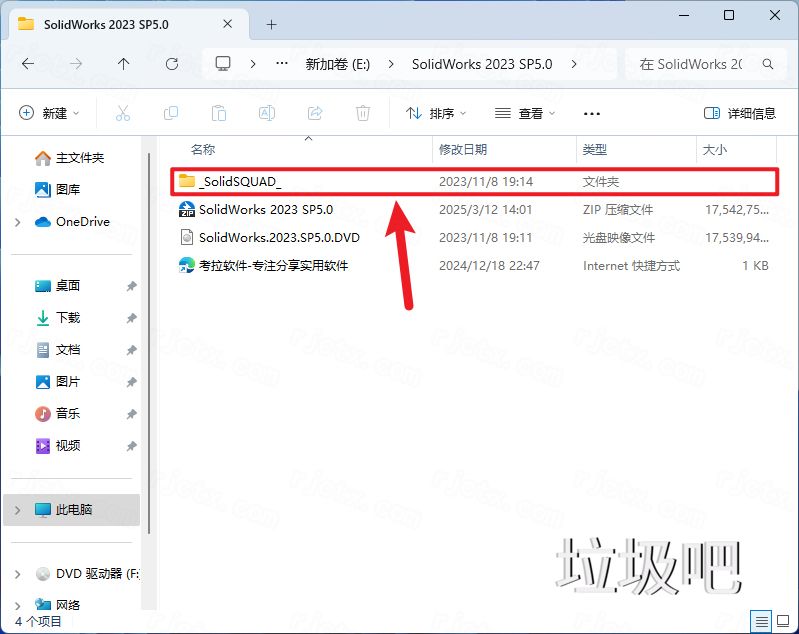This screenshot has width=799, height=634.
Task: Expand chevron after SolidWorks 2023 SP5.0 breadcrumb
Action: pyautogui.click(x=574, y=64)
